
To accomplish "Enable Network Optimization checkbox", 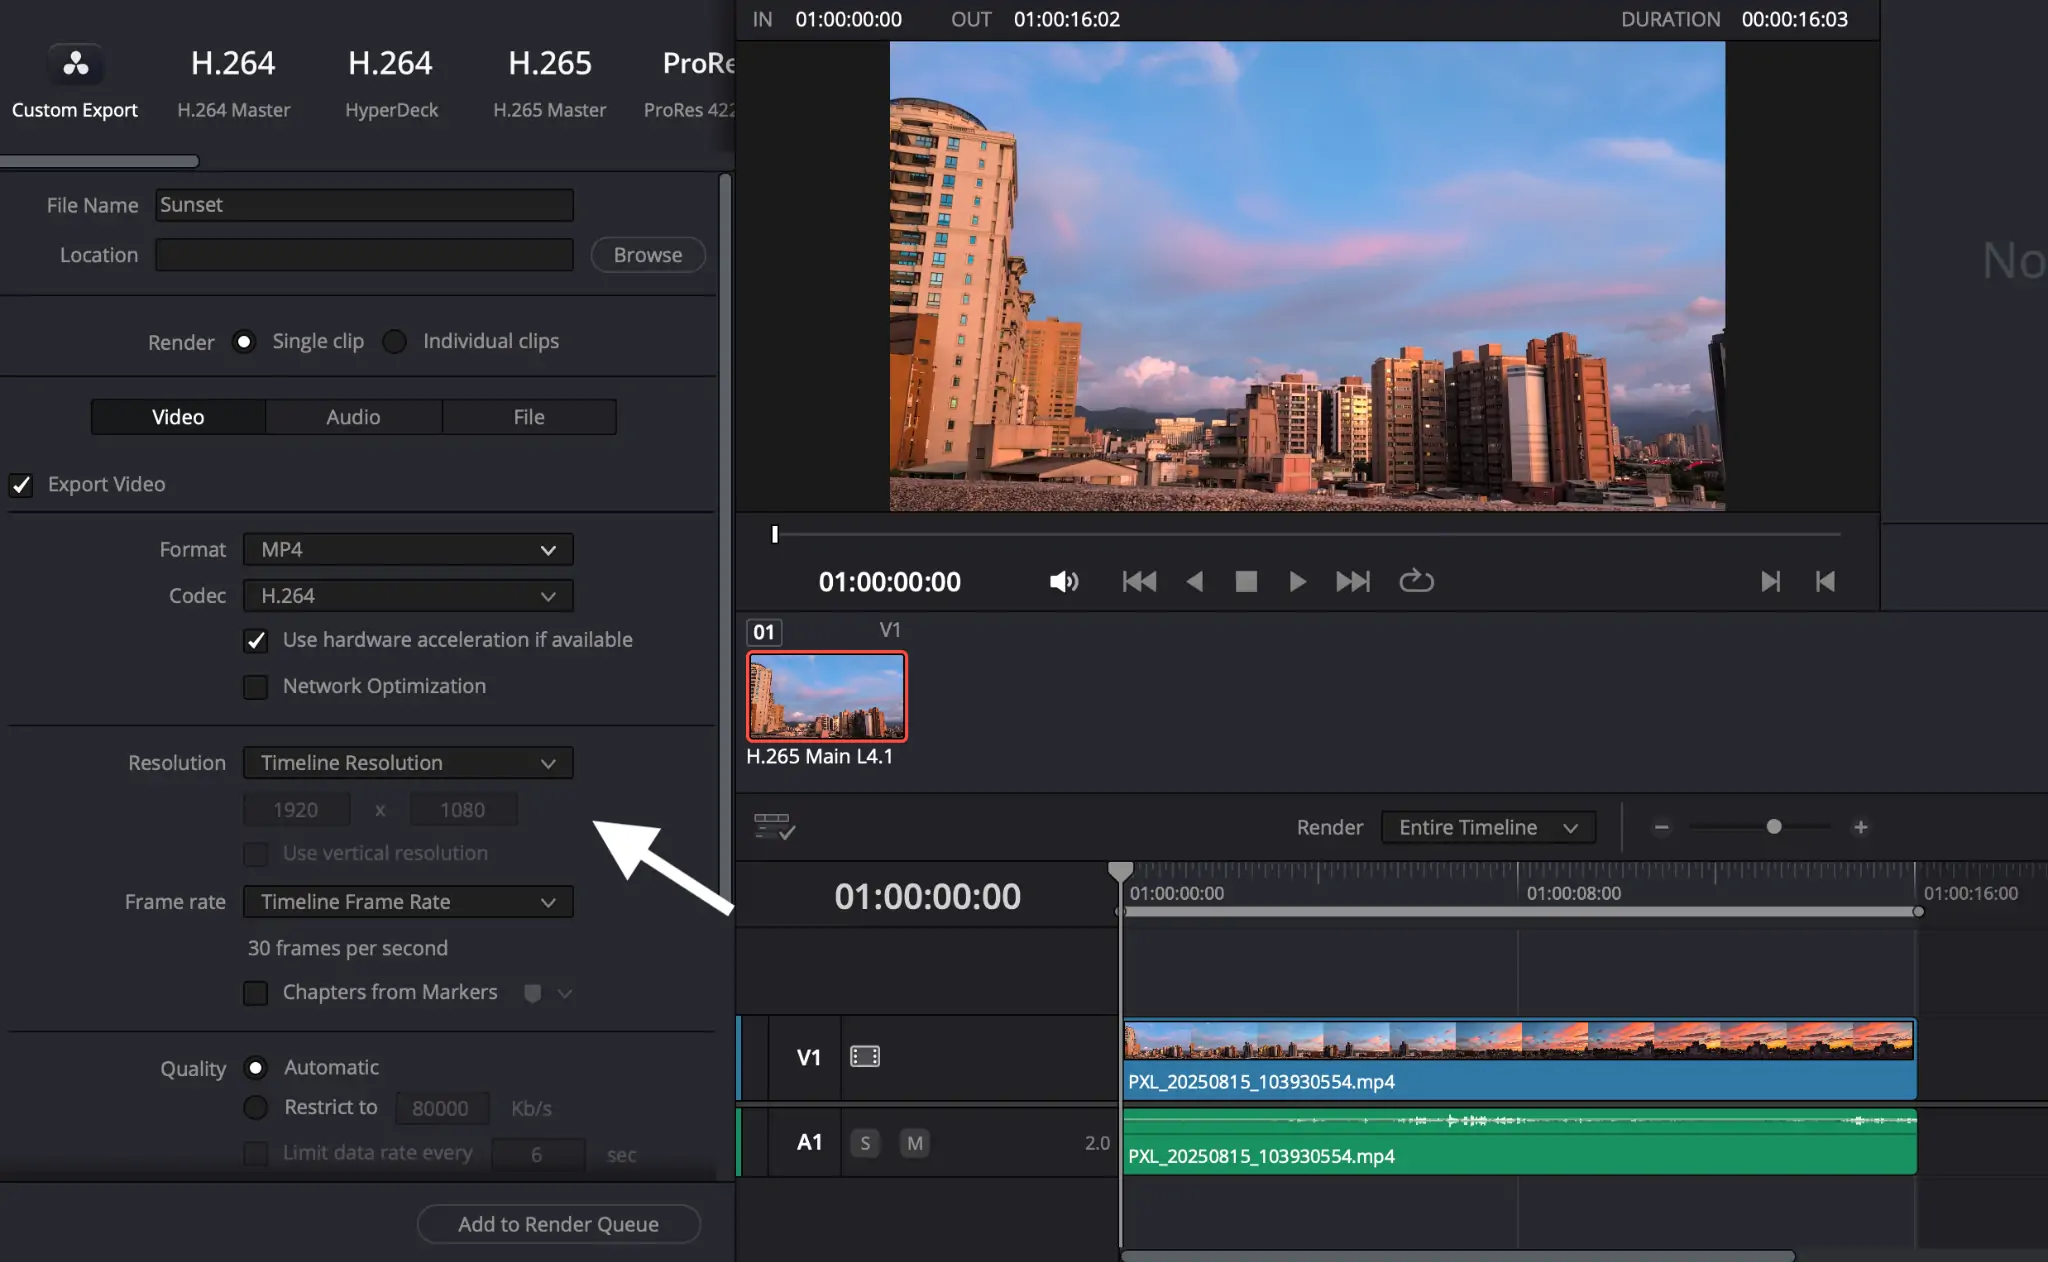I will 256,687.
